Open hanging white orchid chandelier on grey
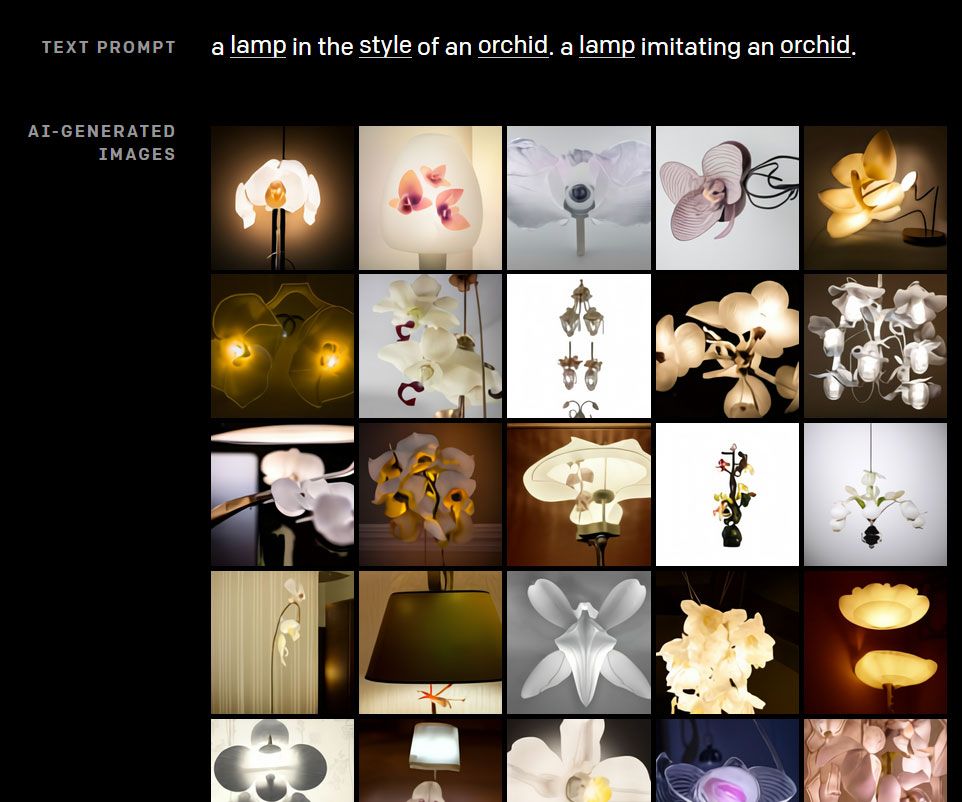This screenshot has width=962, height=802. [x=875, y=494]
